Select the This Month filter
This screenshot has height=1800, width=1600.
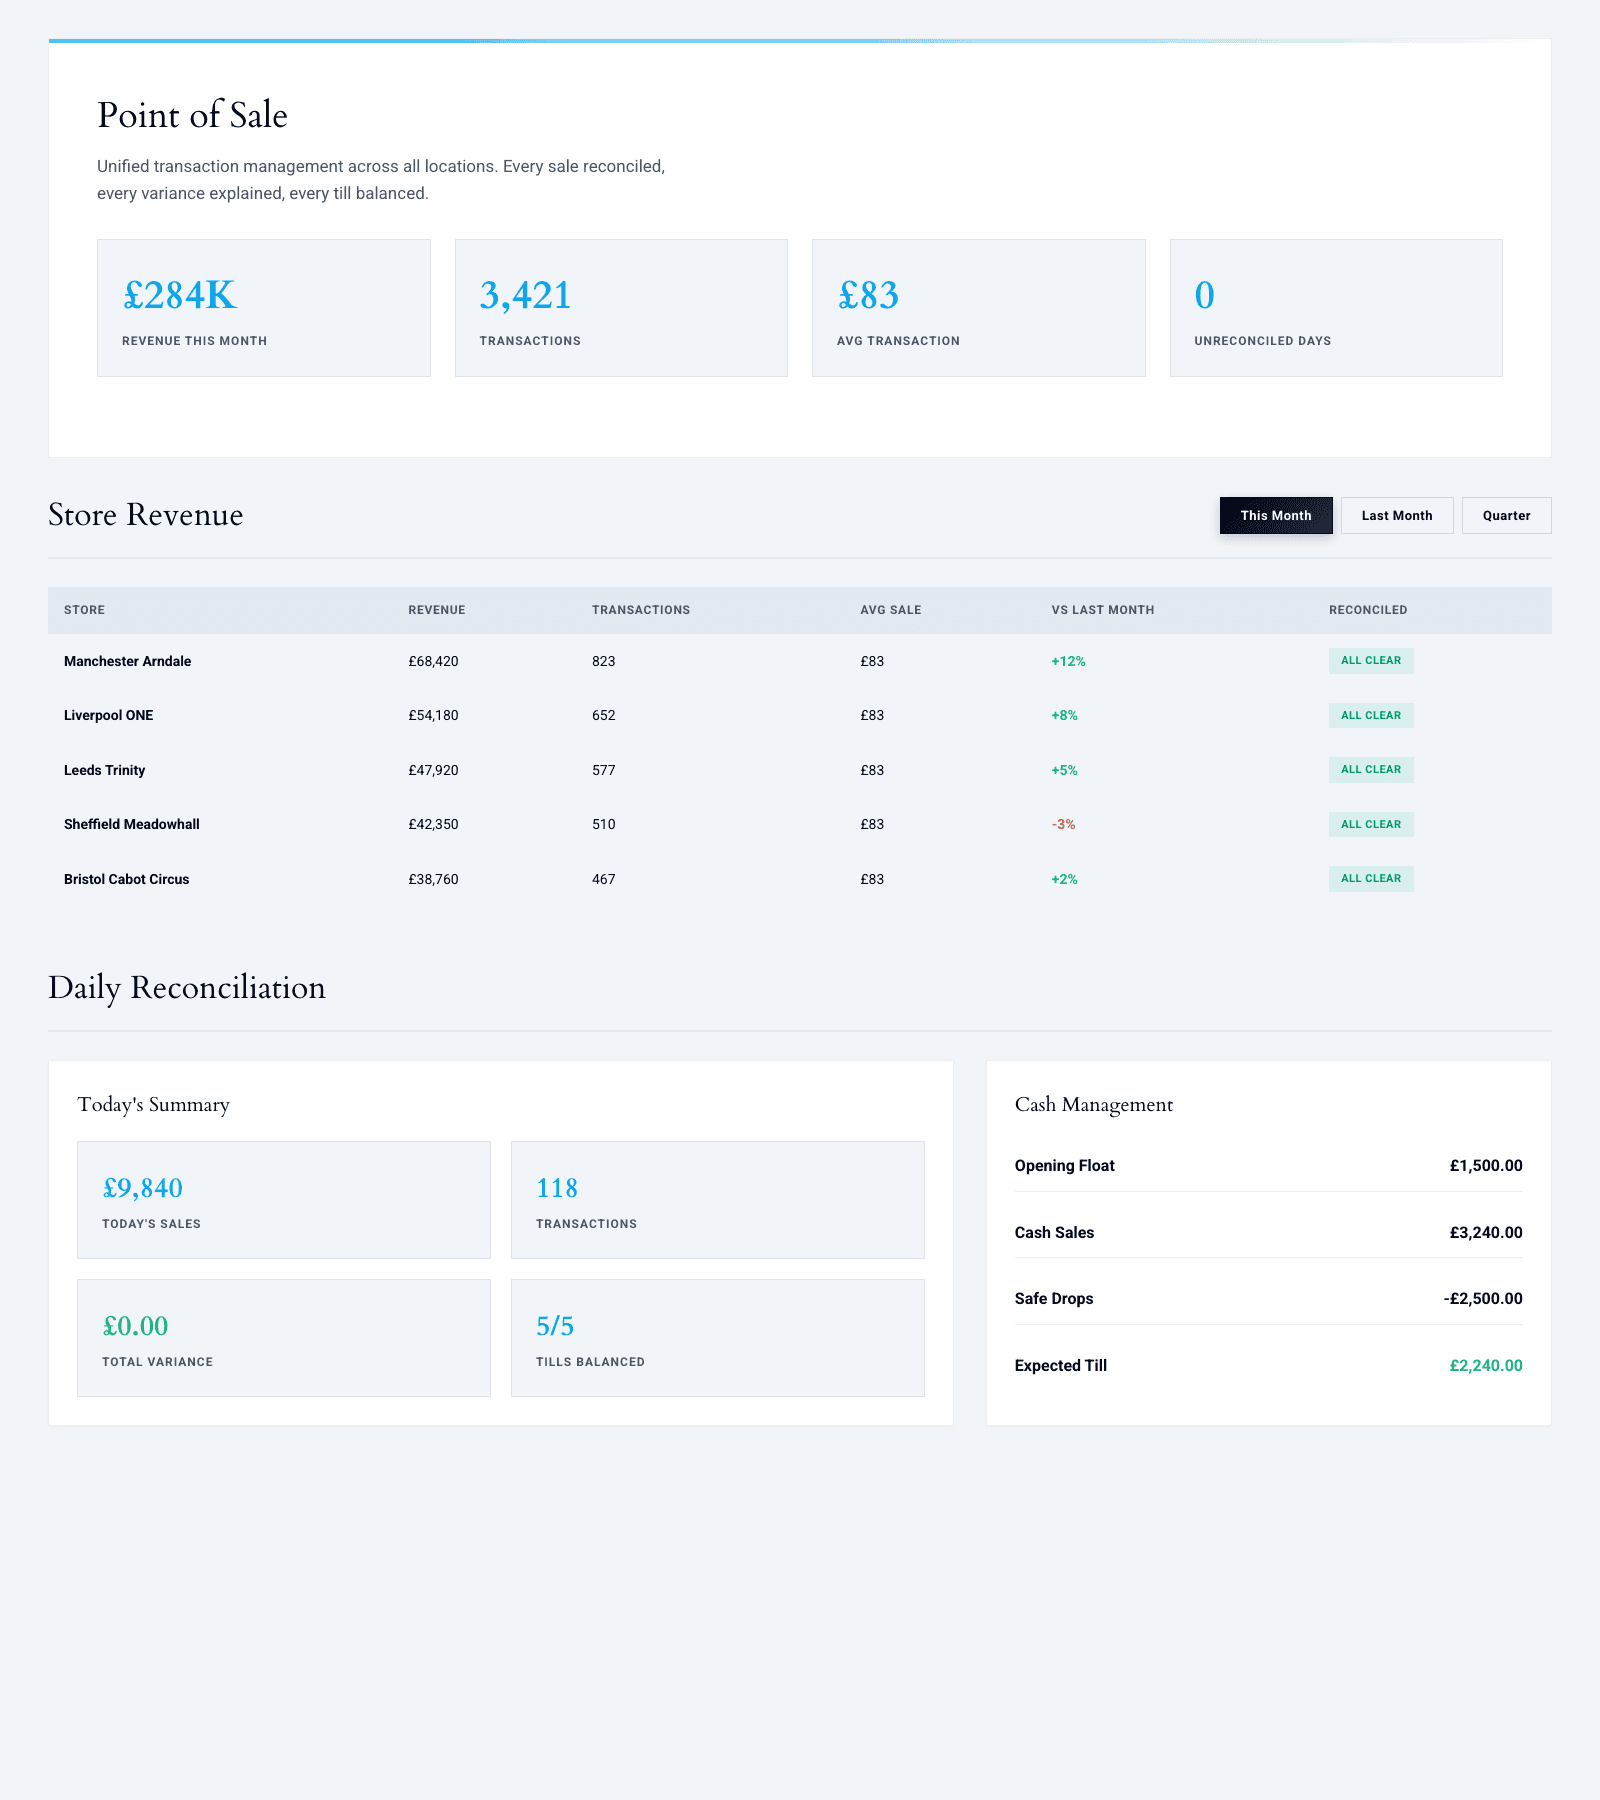click(1275, 515)
